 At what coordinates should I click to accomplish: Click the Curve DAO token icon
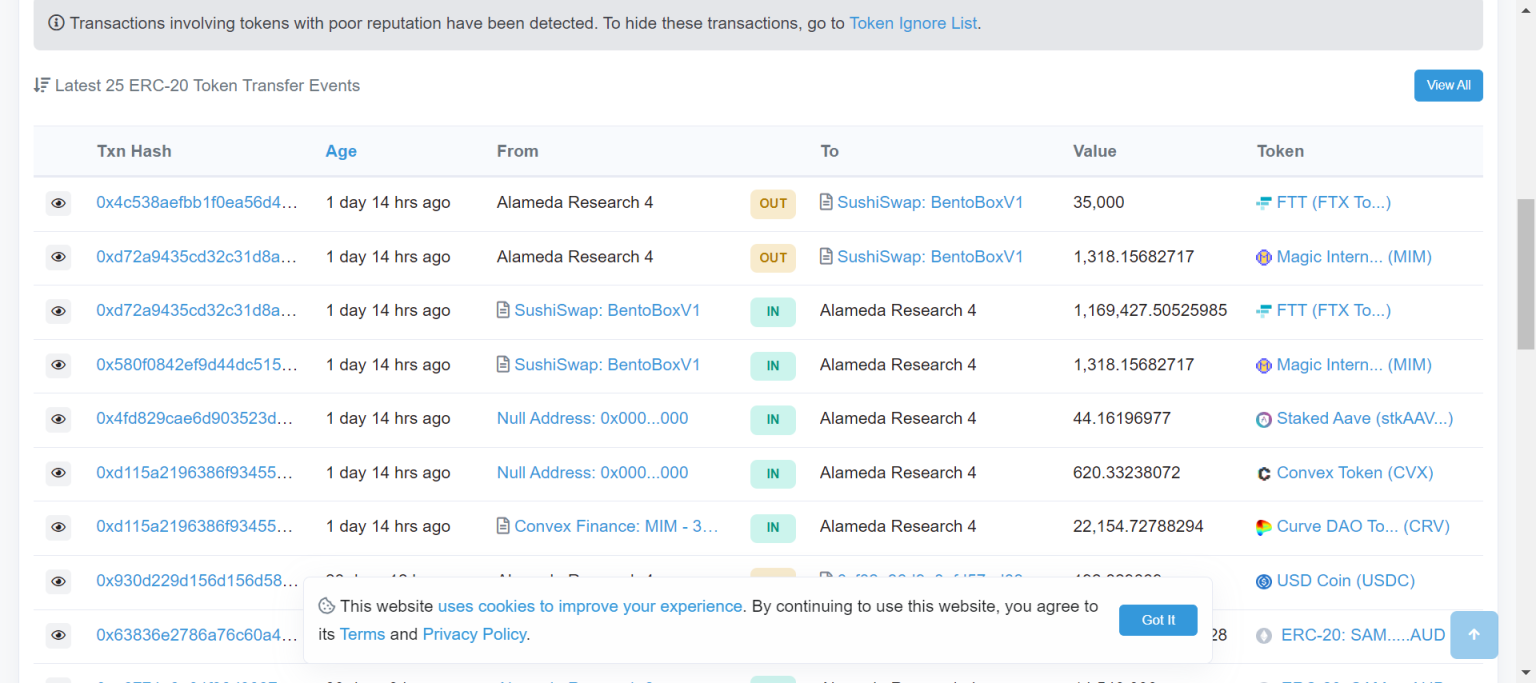pos(1262,526)
